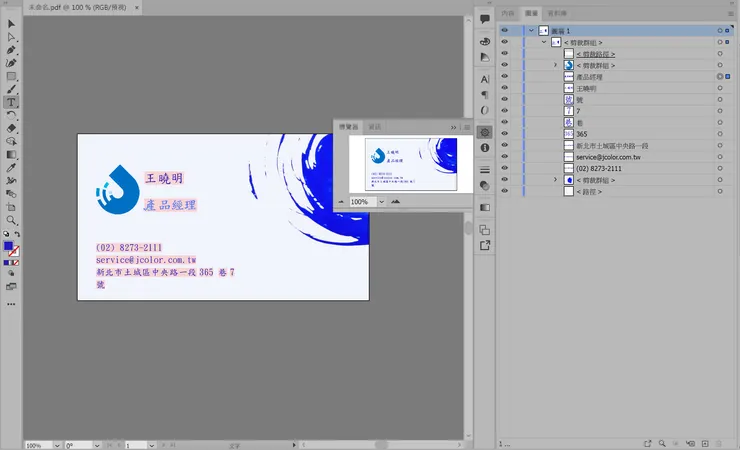Image resolution: width=740 pixels, height=450 pixels.
Task: Select the Rotate tool
Action: pyautogui.click(x=11, y=115)
